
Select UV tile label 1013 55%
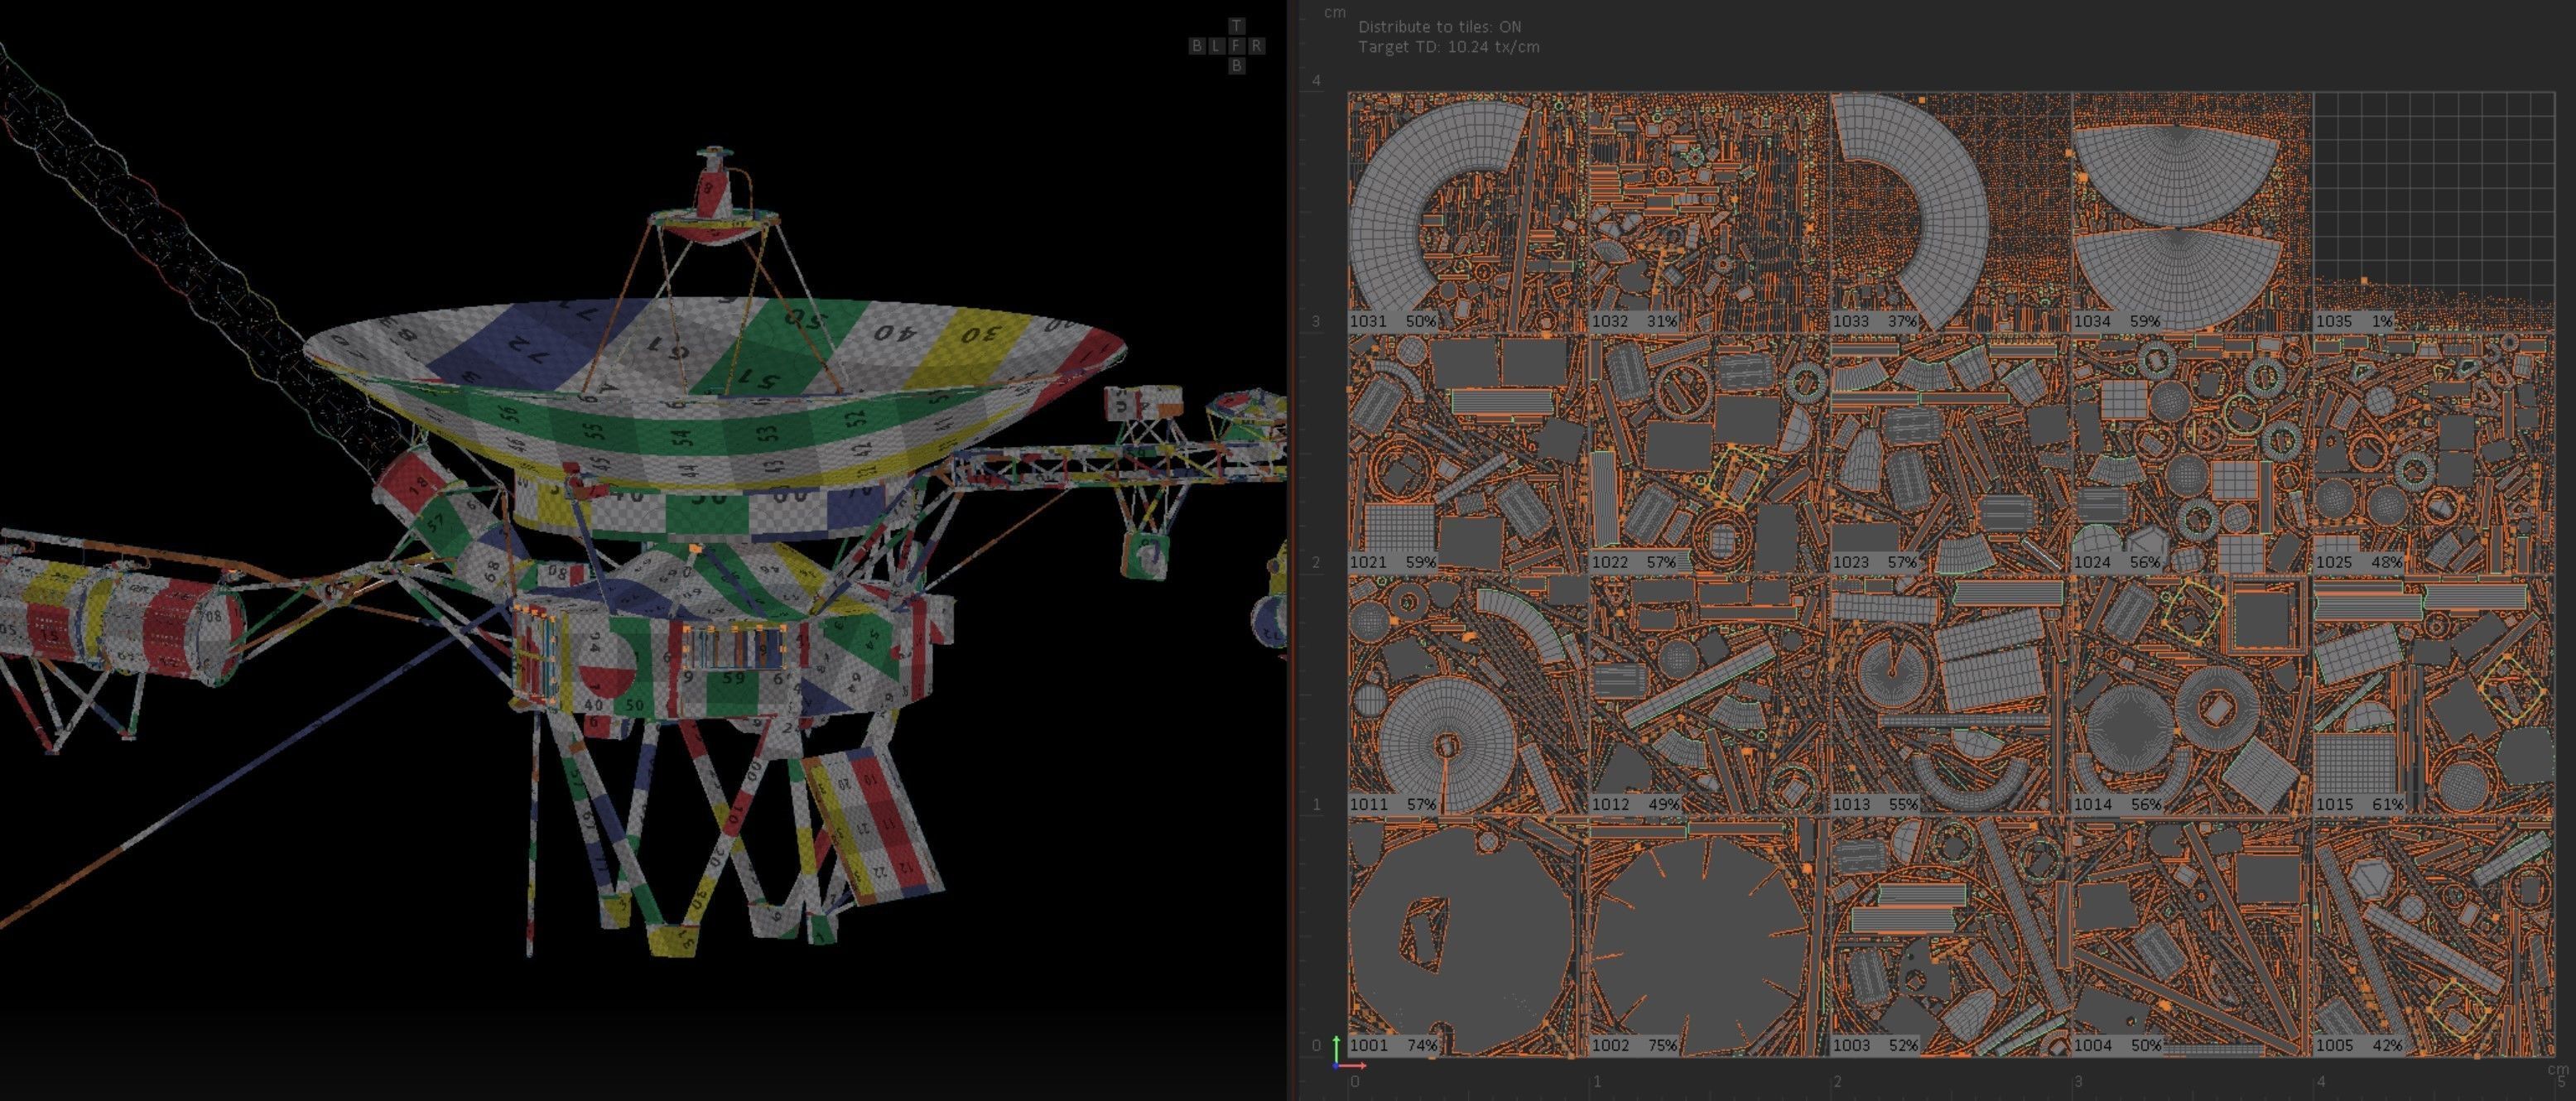click(x=1875, y=804)
